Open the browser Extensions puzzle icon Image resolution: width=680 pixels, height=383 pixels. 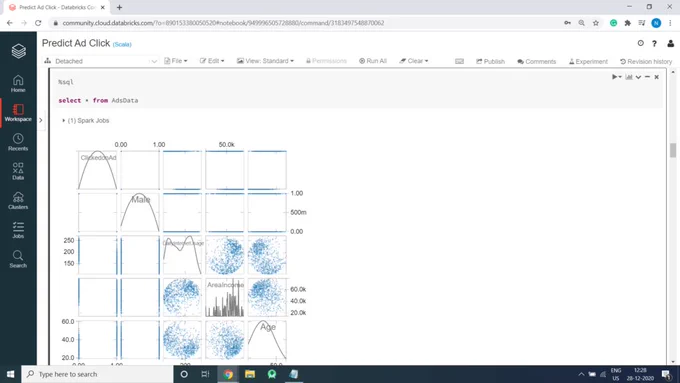click(x=628, y=23)
